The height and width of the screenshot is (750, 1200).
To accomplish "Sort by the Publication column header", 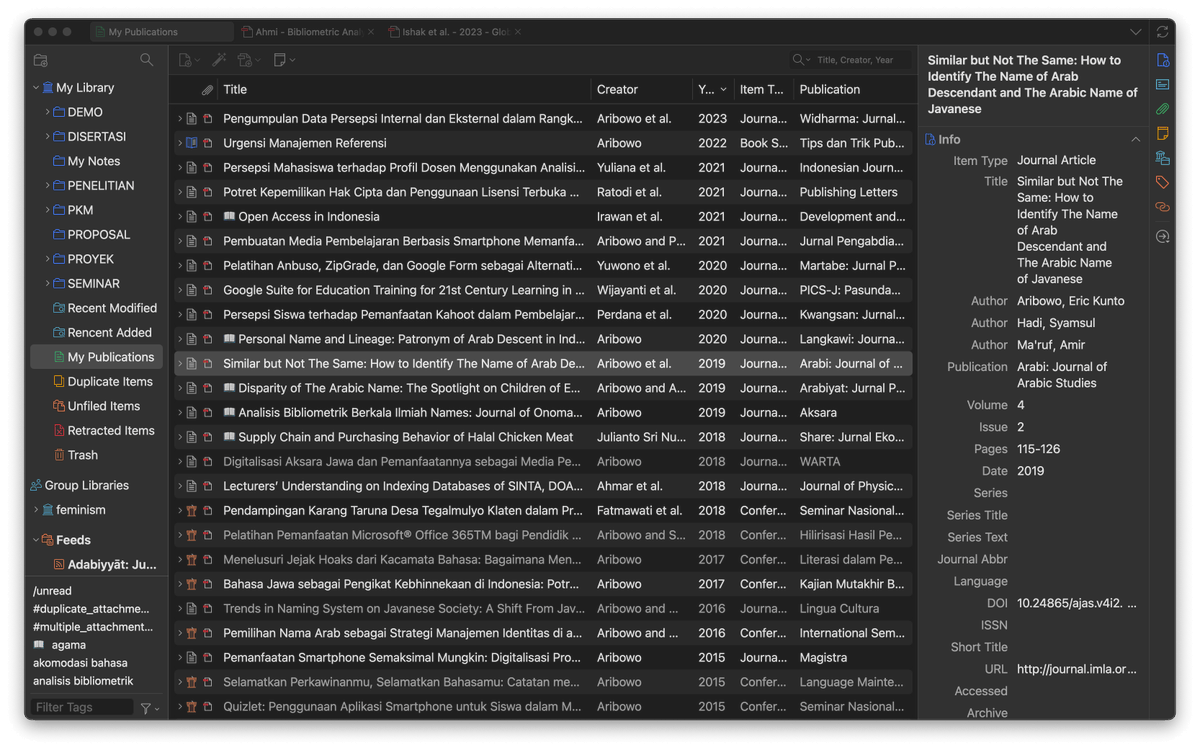I will 854,89.
